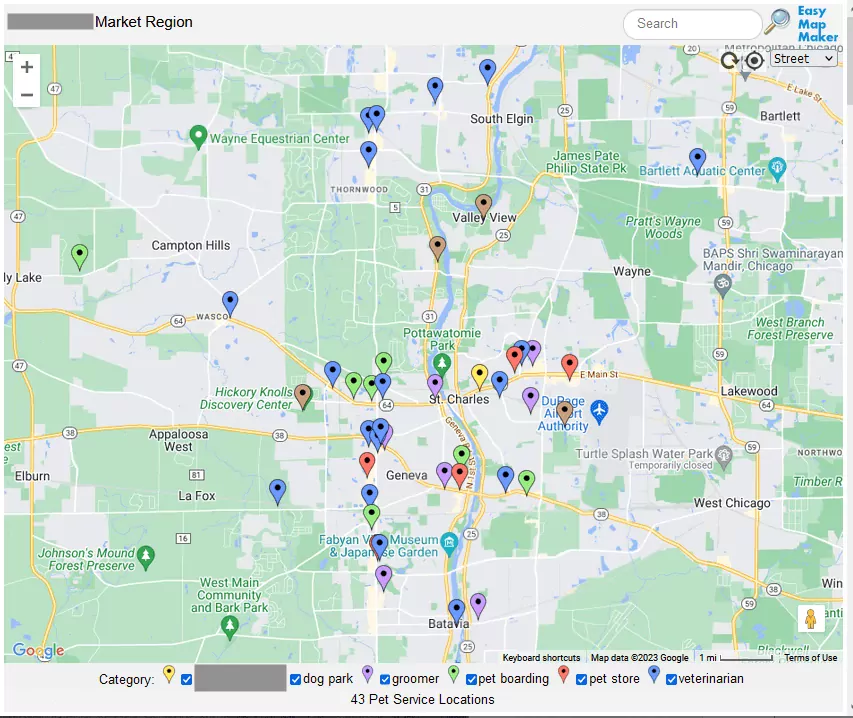Screen dimensions: 853x718
Task: Open the Street map type dropdown
Action: 803,59
